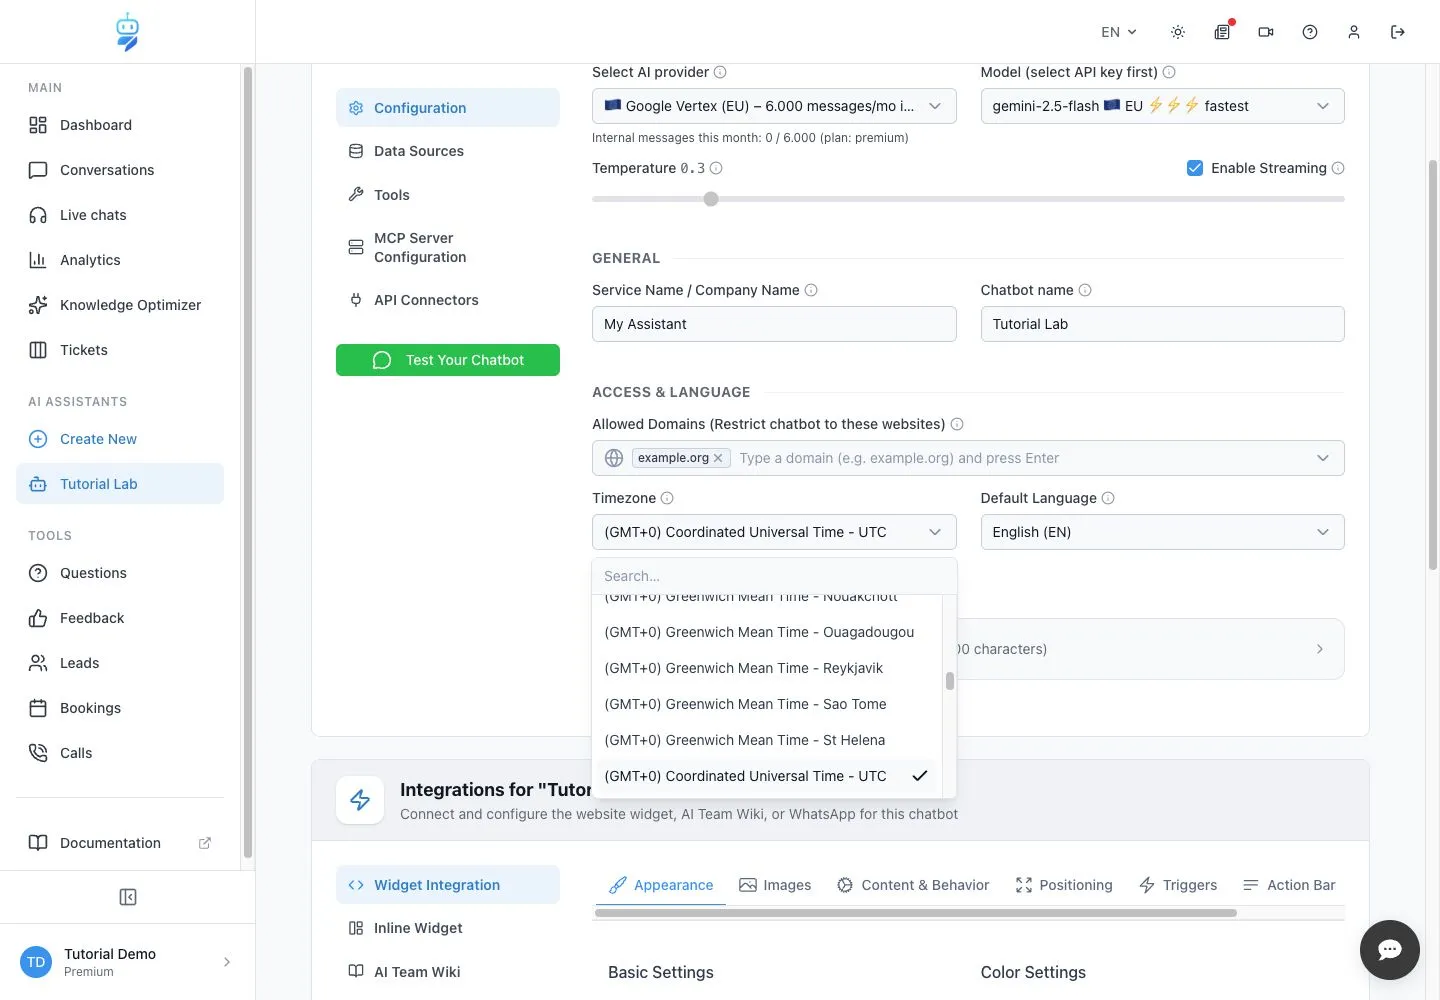Open the news notifications icon with red dot
The height and width of the screenshot is (1000, 1440).
click(x=1222, y=32)
